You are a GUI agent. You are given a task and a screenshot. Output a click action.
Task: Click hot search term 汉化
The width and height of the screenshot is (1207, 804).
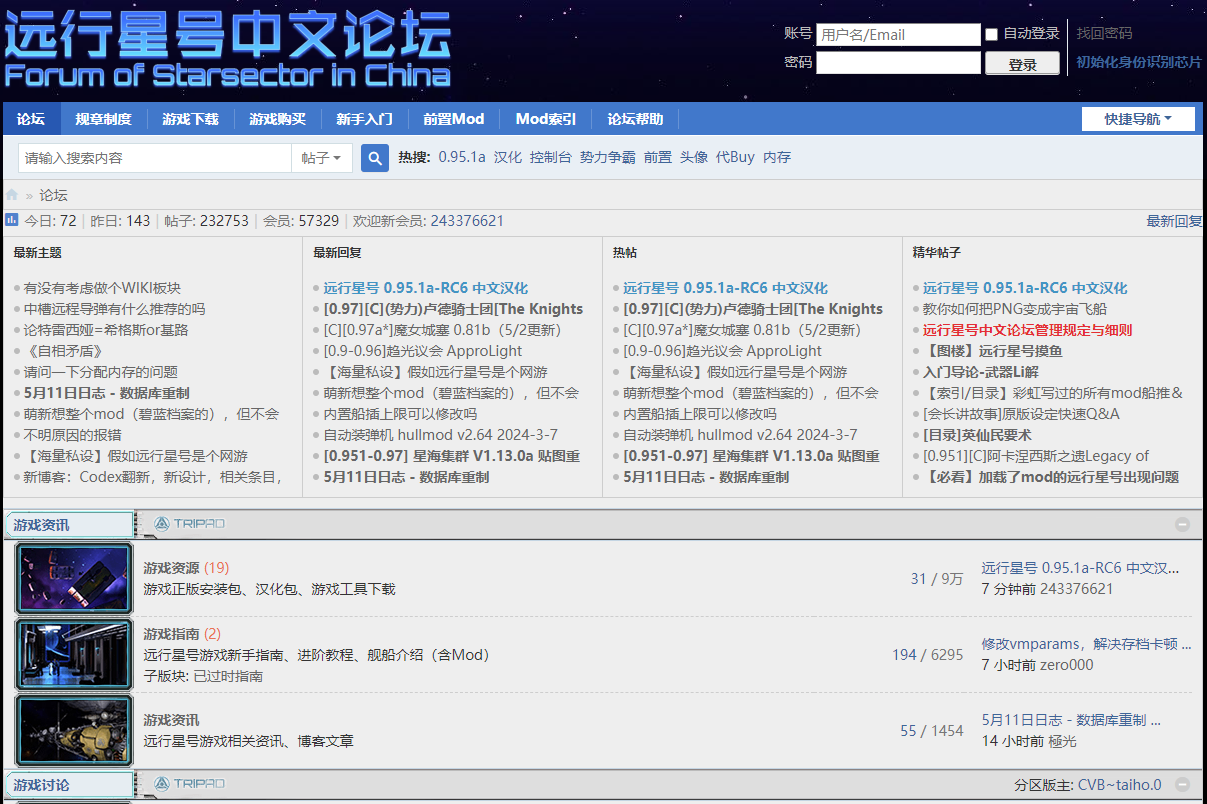(508, 157)
